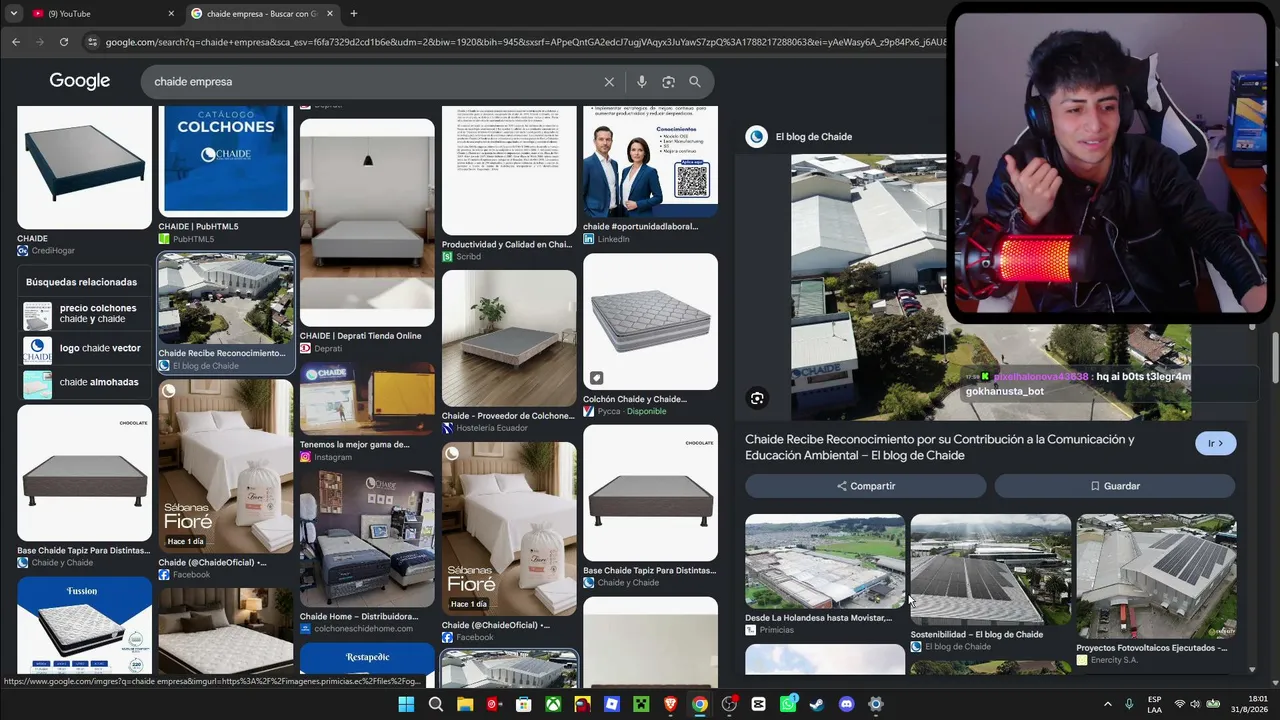Open the Deprati Tienda Online bed image
1280x720 pixels.
pos(367,223)
